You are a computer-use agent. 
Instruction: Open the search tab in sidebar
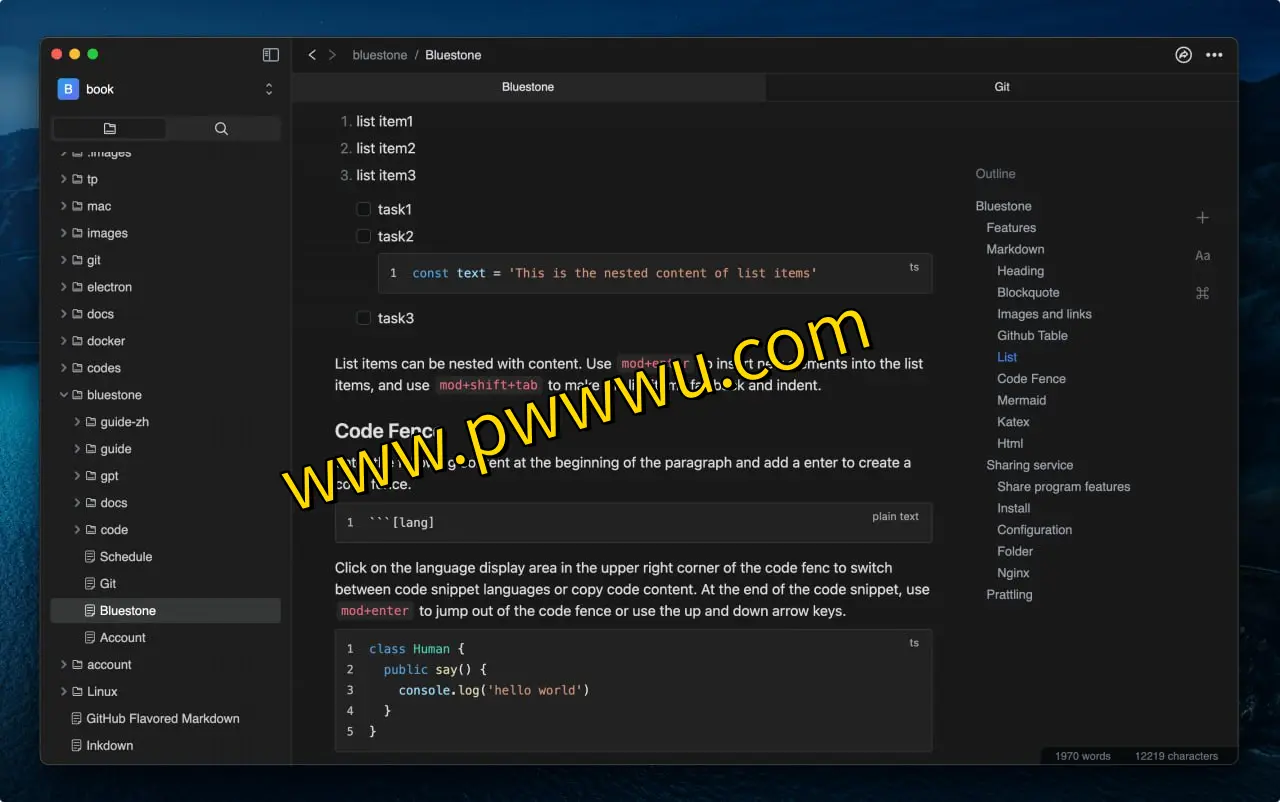click(x=221, y=129)
